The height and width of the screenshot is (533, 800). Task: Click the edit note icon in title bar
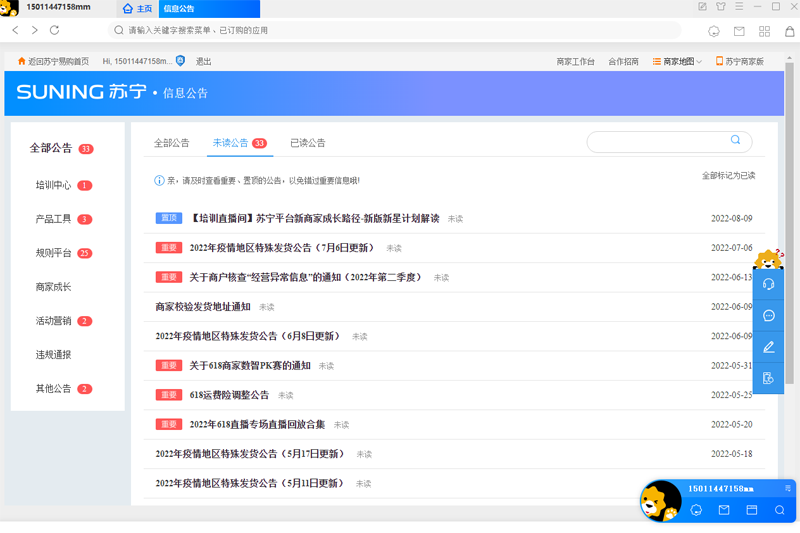point(703,7)
